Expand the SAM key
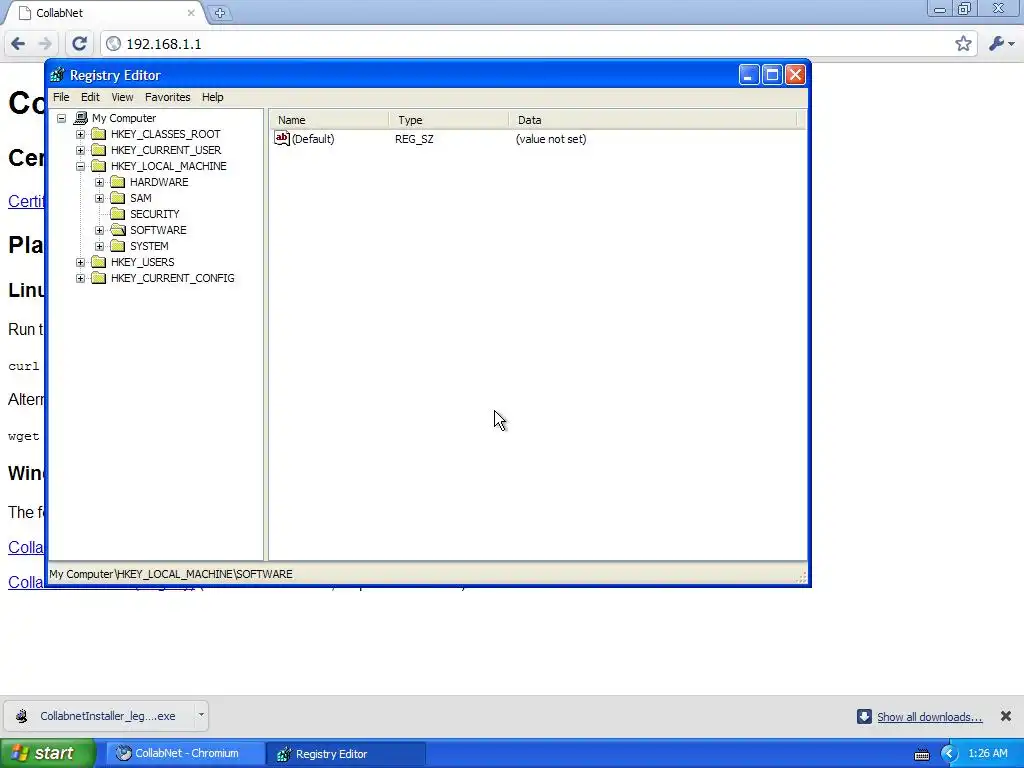Viewport: 1024px width, 768px height. pos(99,199)
